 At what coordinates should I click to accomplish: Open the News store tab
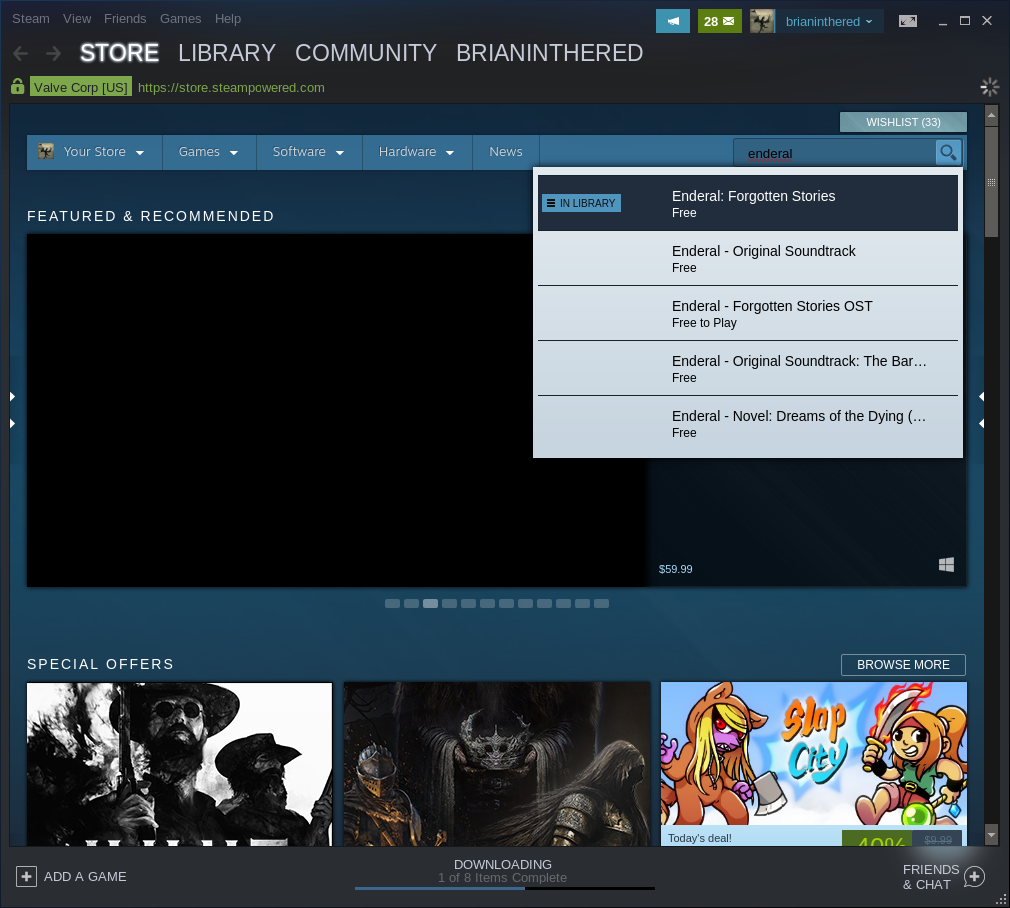pyautogui.click(x=506, y=152)
